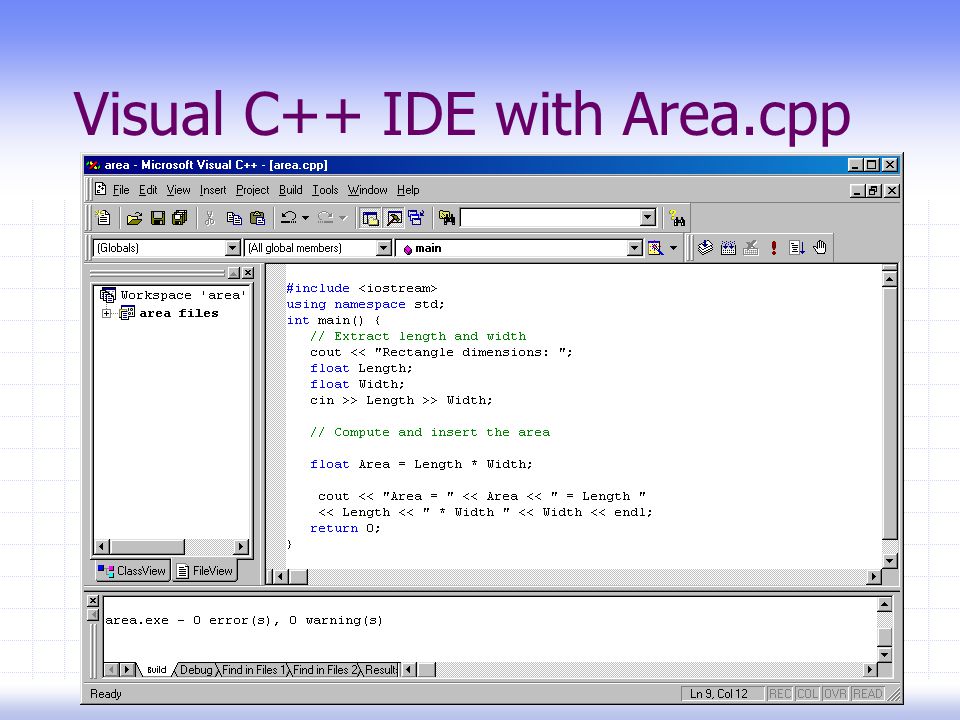Switch to the ClassView tab
This screenshot has height=720, width=960.
click(x=132, y=571)
